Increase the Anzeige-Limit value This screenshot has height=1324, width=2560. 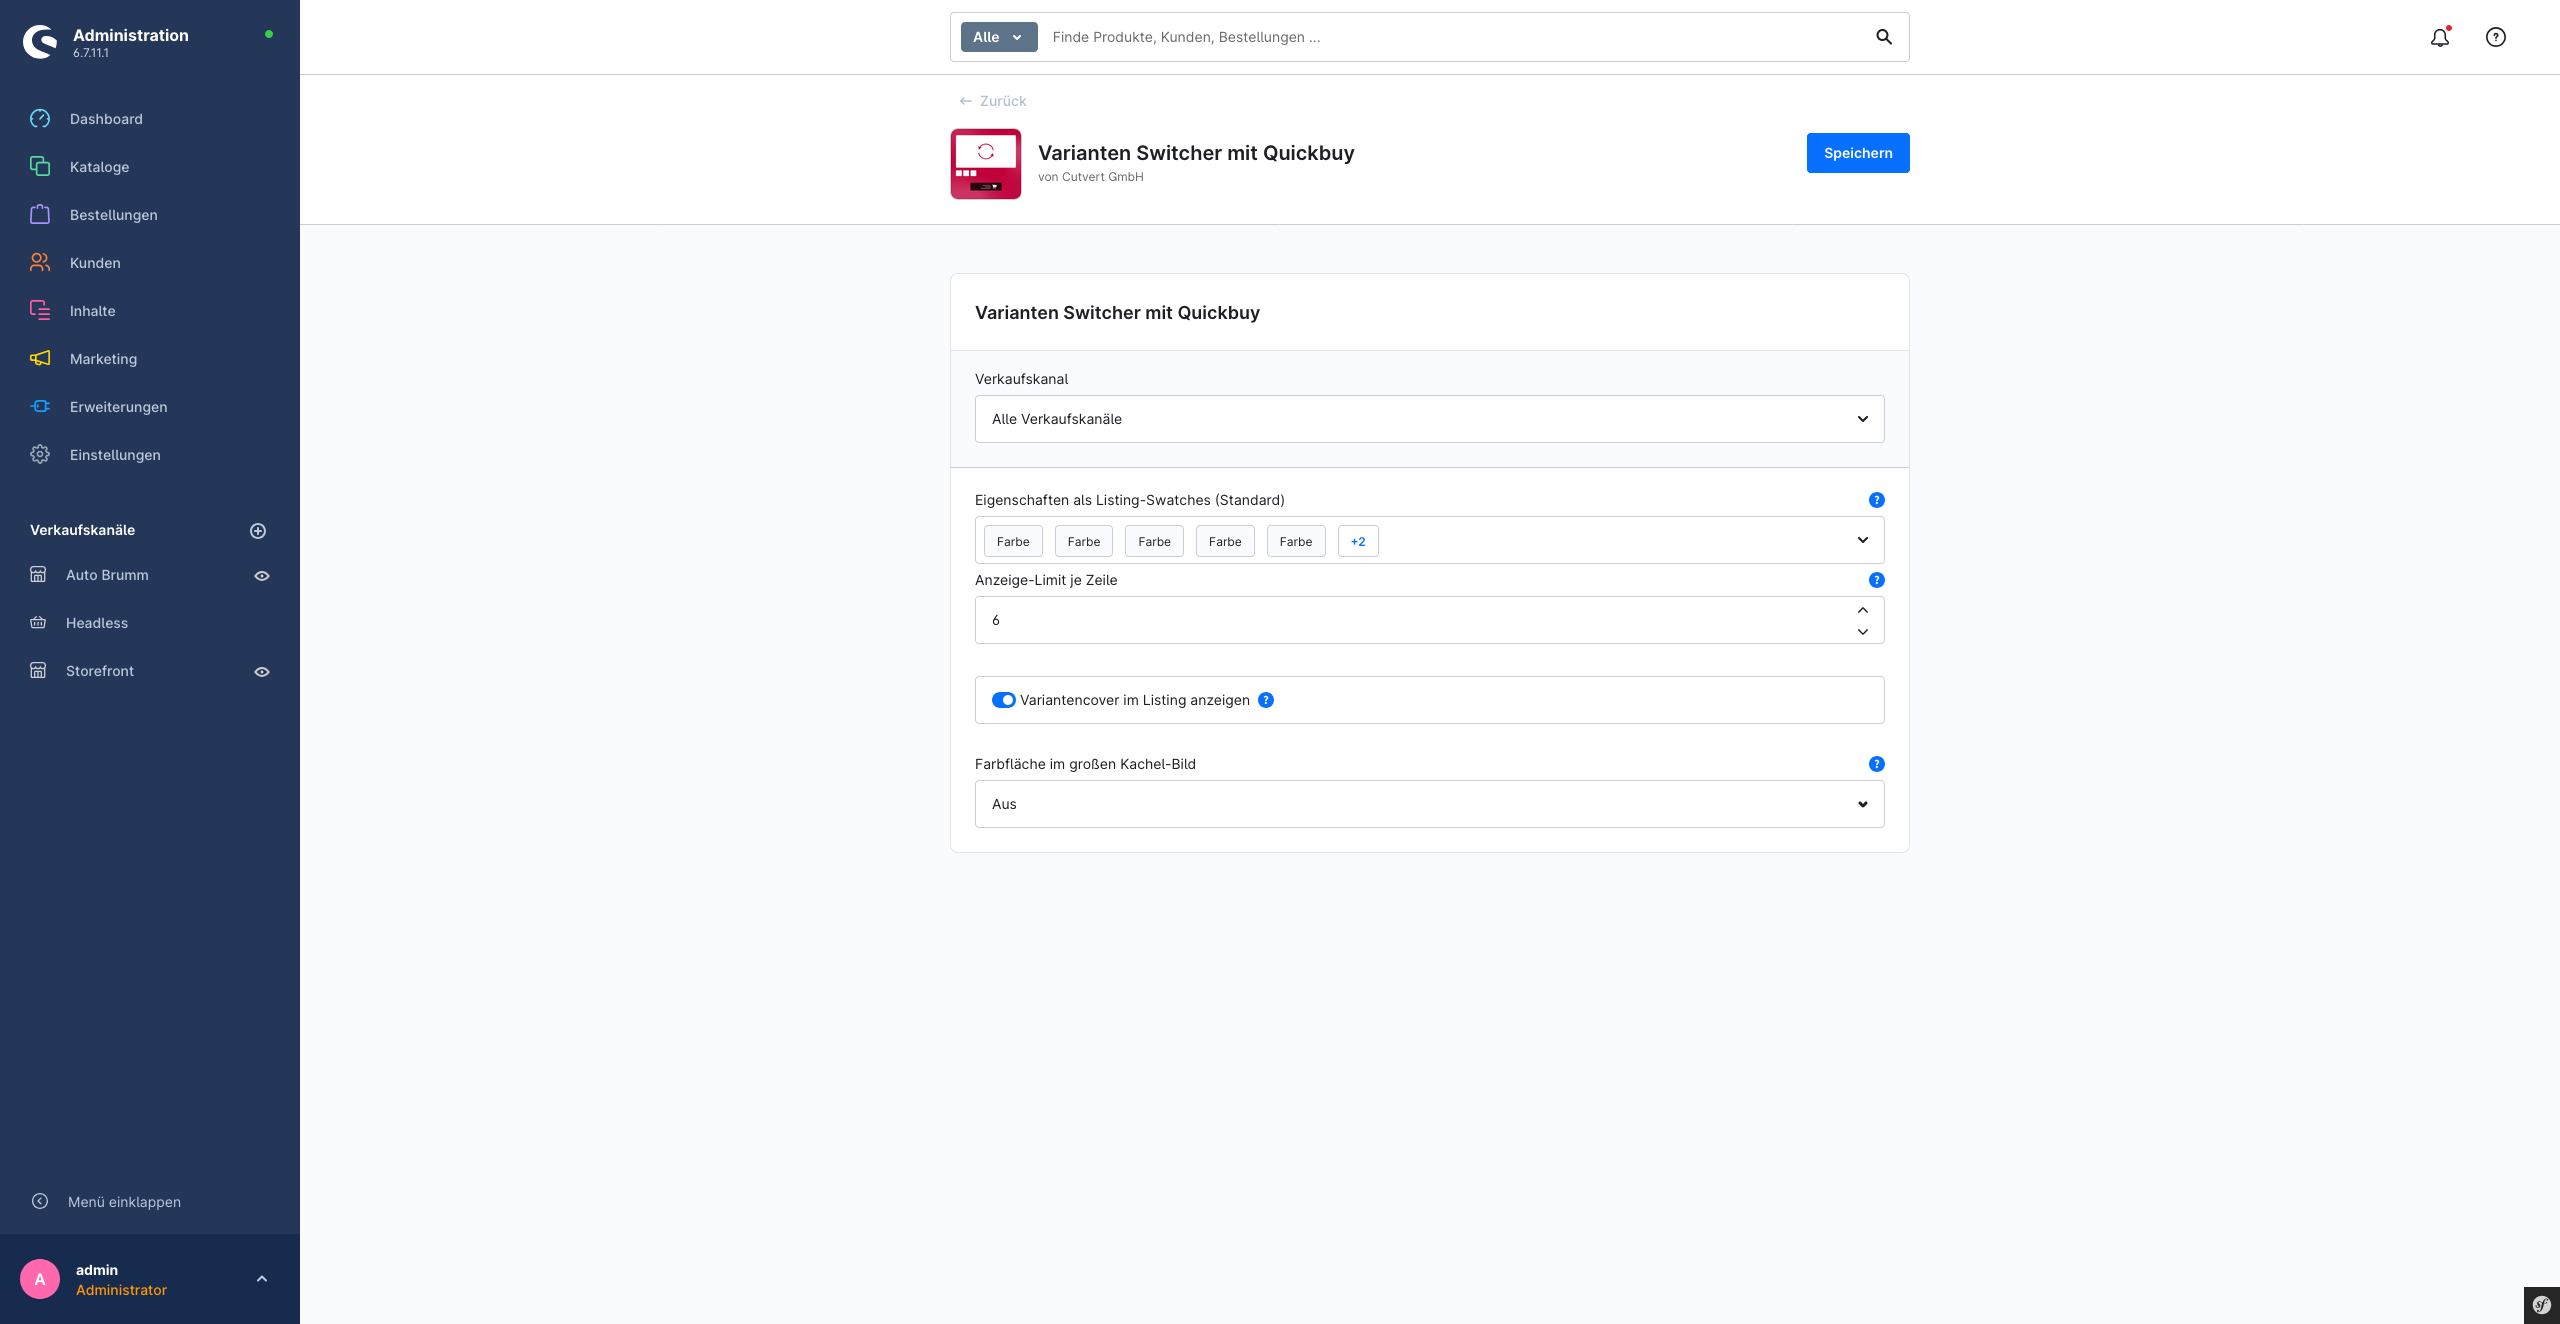pyautogui.click(x=1863, y=610)
